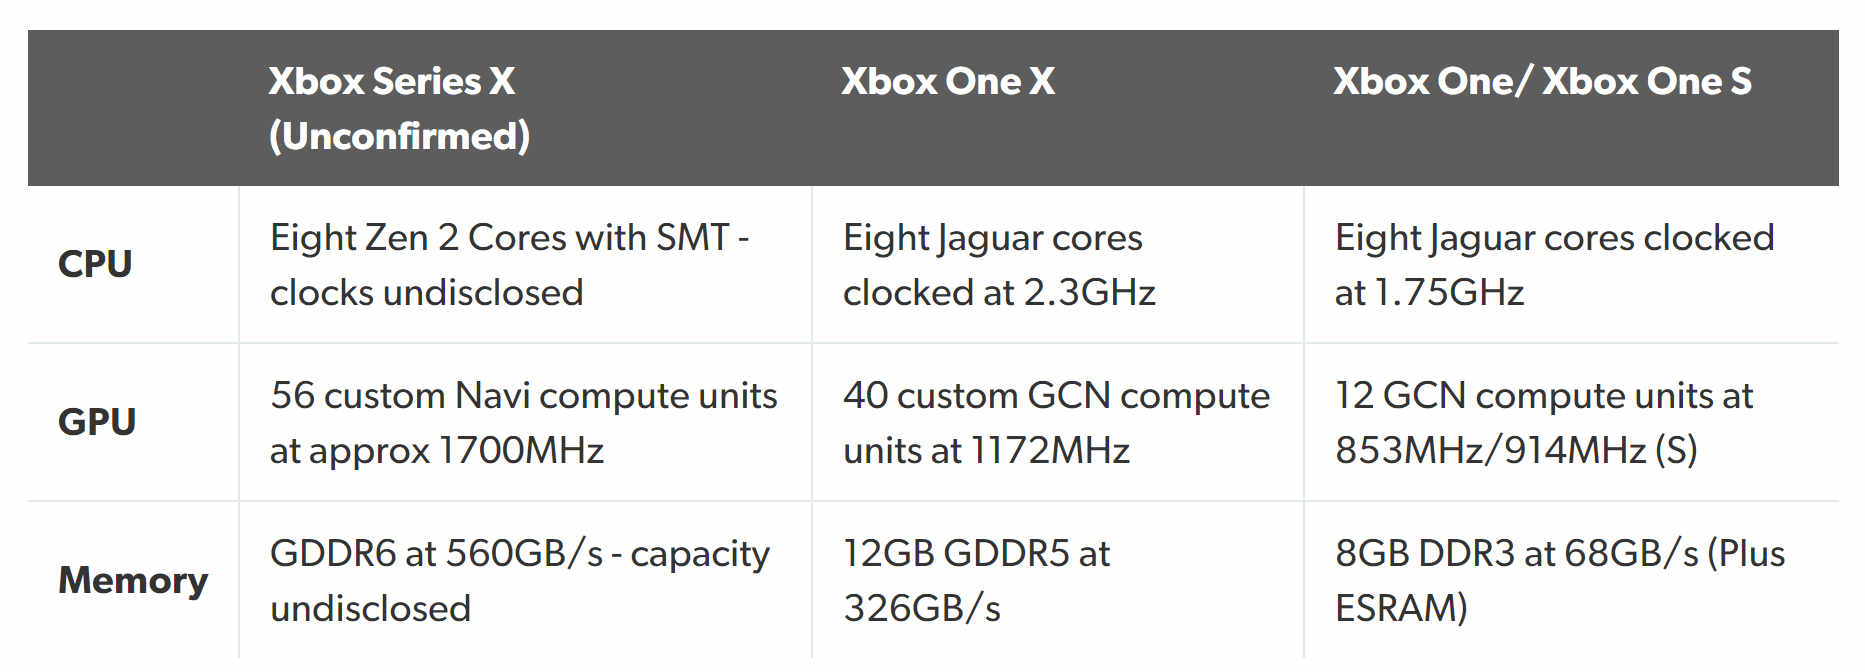Click the text 'clocks undisclosed'
1865x672 pixels.
point(426,292)
